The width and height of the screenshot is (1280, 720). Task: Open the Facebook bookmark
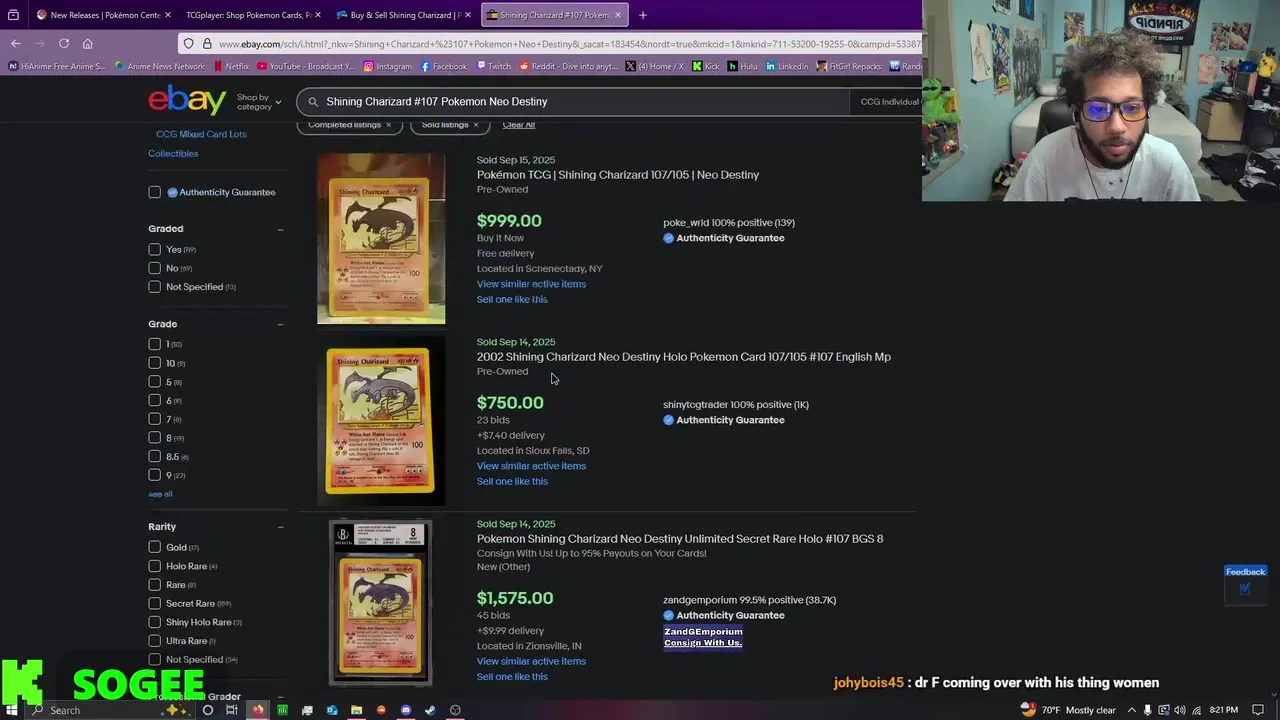pyautogui.click(x=444, y=66)
